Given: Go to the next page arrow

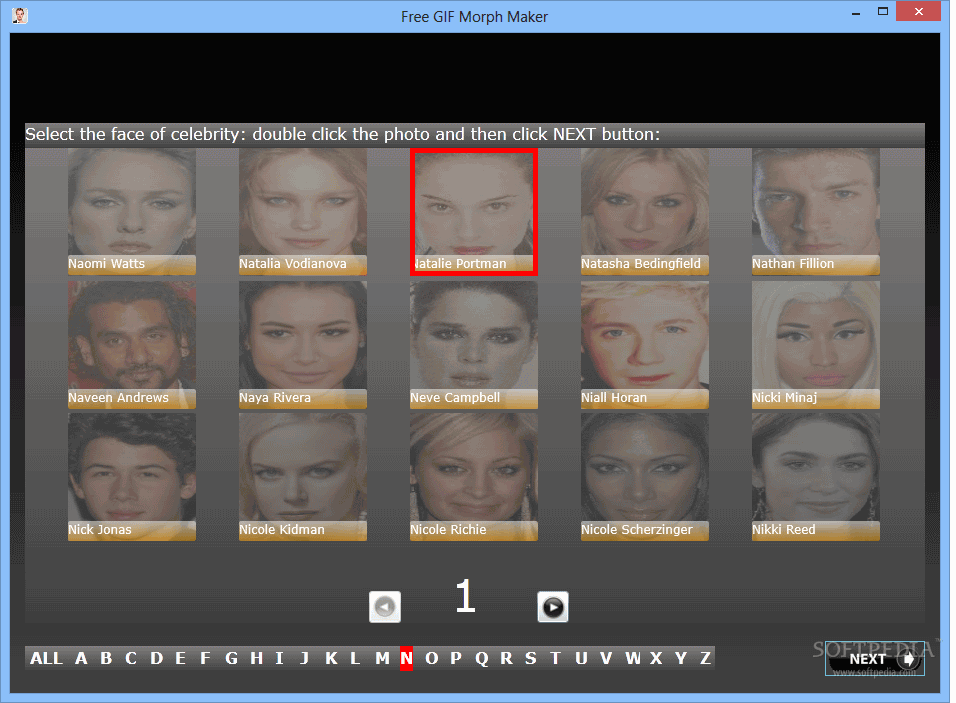Looking at the screenshot, I should 553,607.
